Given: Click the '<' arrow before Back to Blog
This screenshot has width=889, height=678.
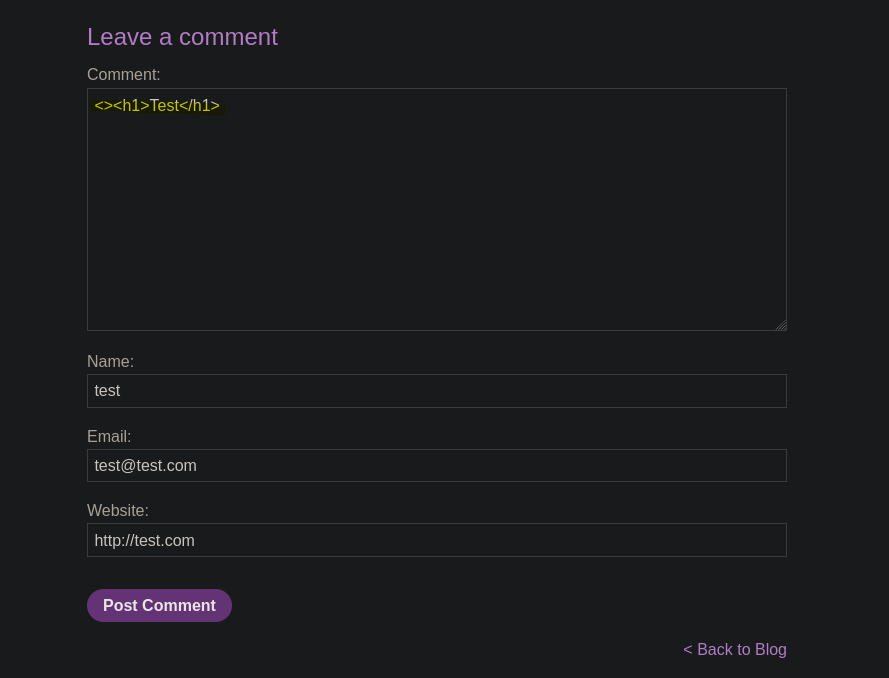Looking at the screenshot, I should [688, 650].
